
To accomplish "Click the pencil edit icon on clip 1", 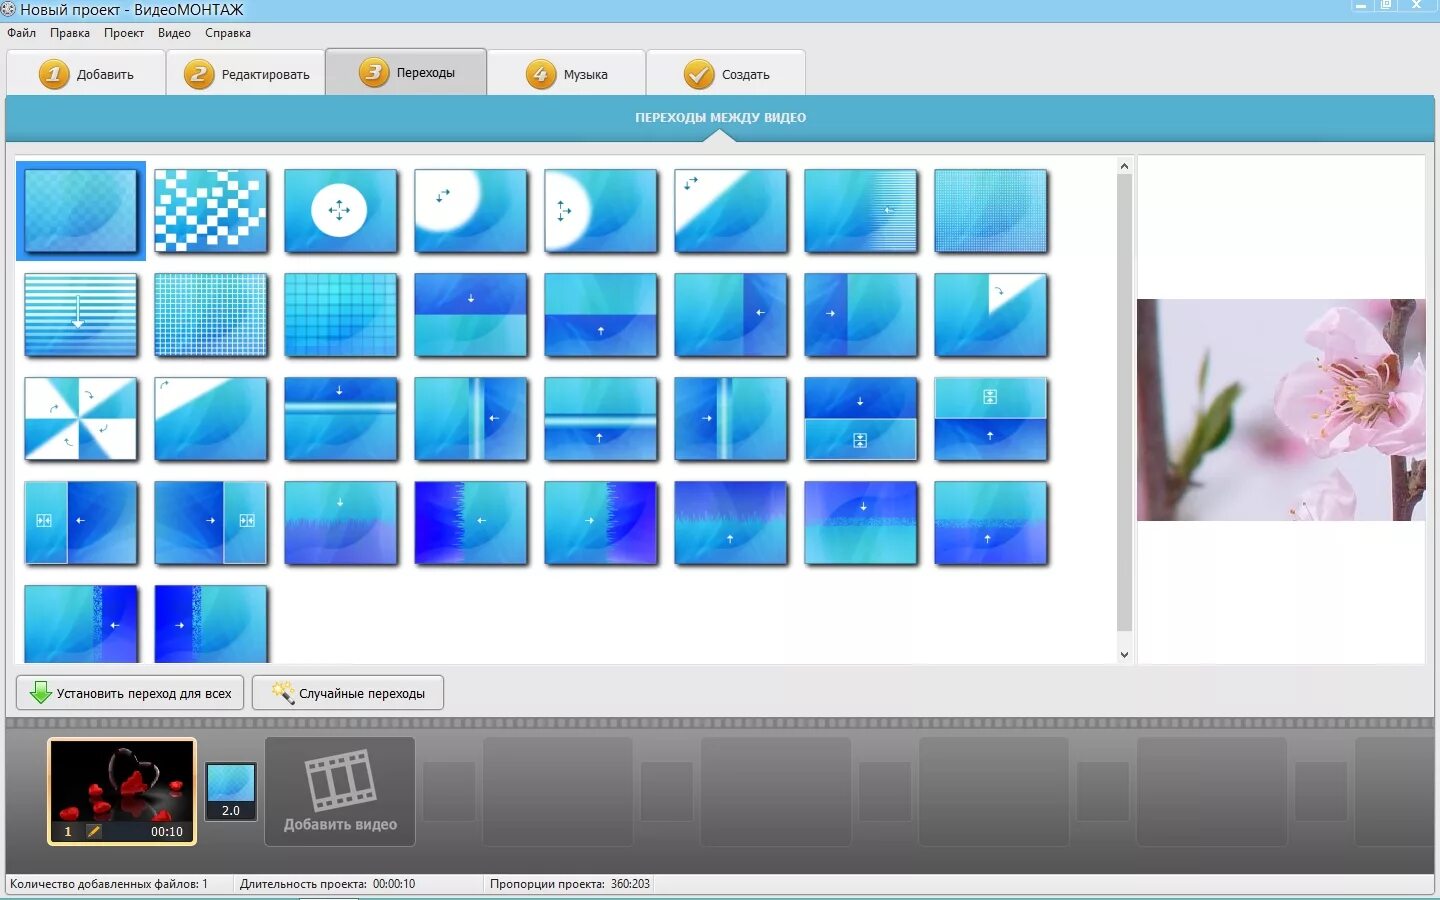I will click(x=93, y=831).
